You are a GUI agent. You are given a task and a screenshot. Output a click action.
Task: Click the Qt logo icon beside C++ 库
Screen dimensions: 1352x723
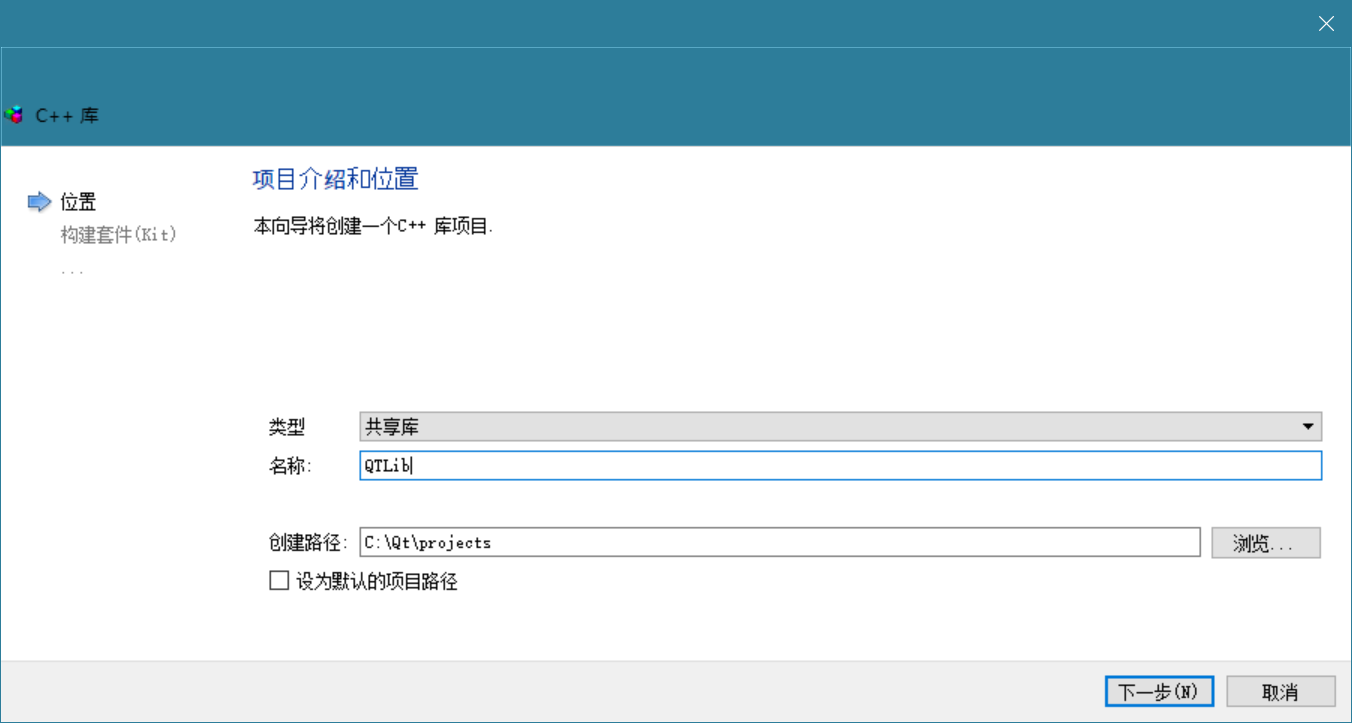[14, 115]
